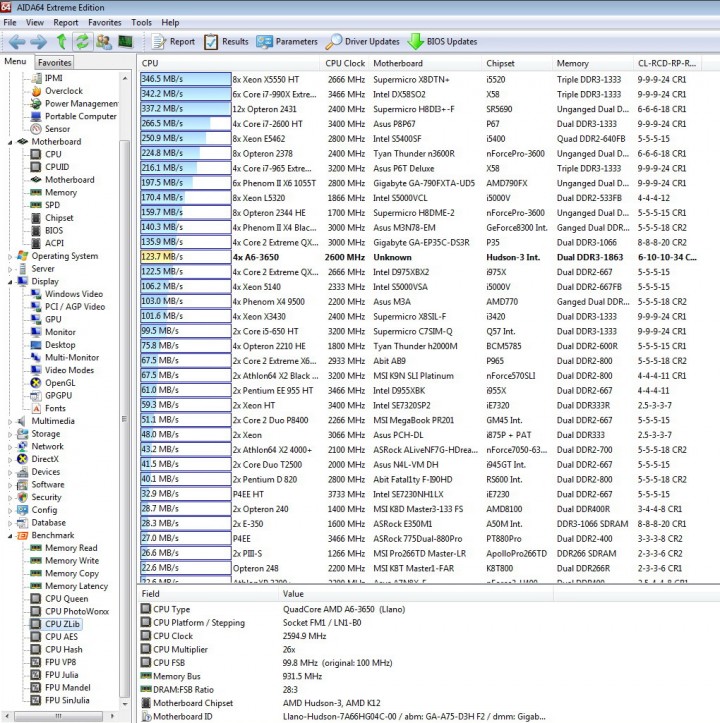The image size is (720, 723).
Task: Click the green monitor toolbar icon
Action: click(125, 41)
